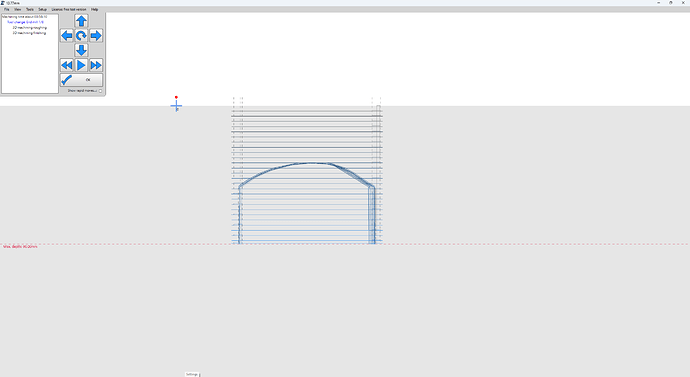
Task: Open the View menu
Action: (x=18, y=9)
